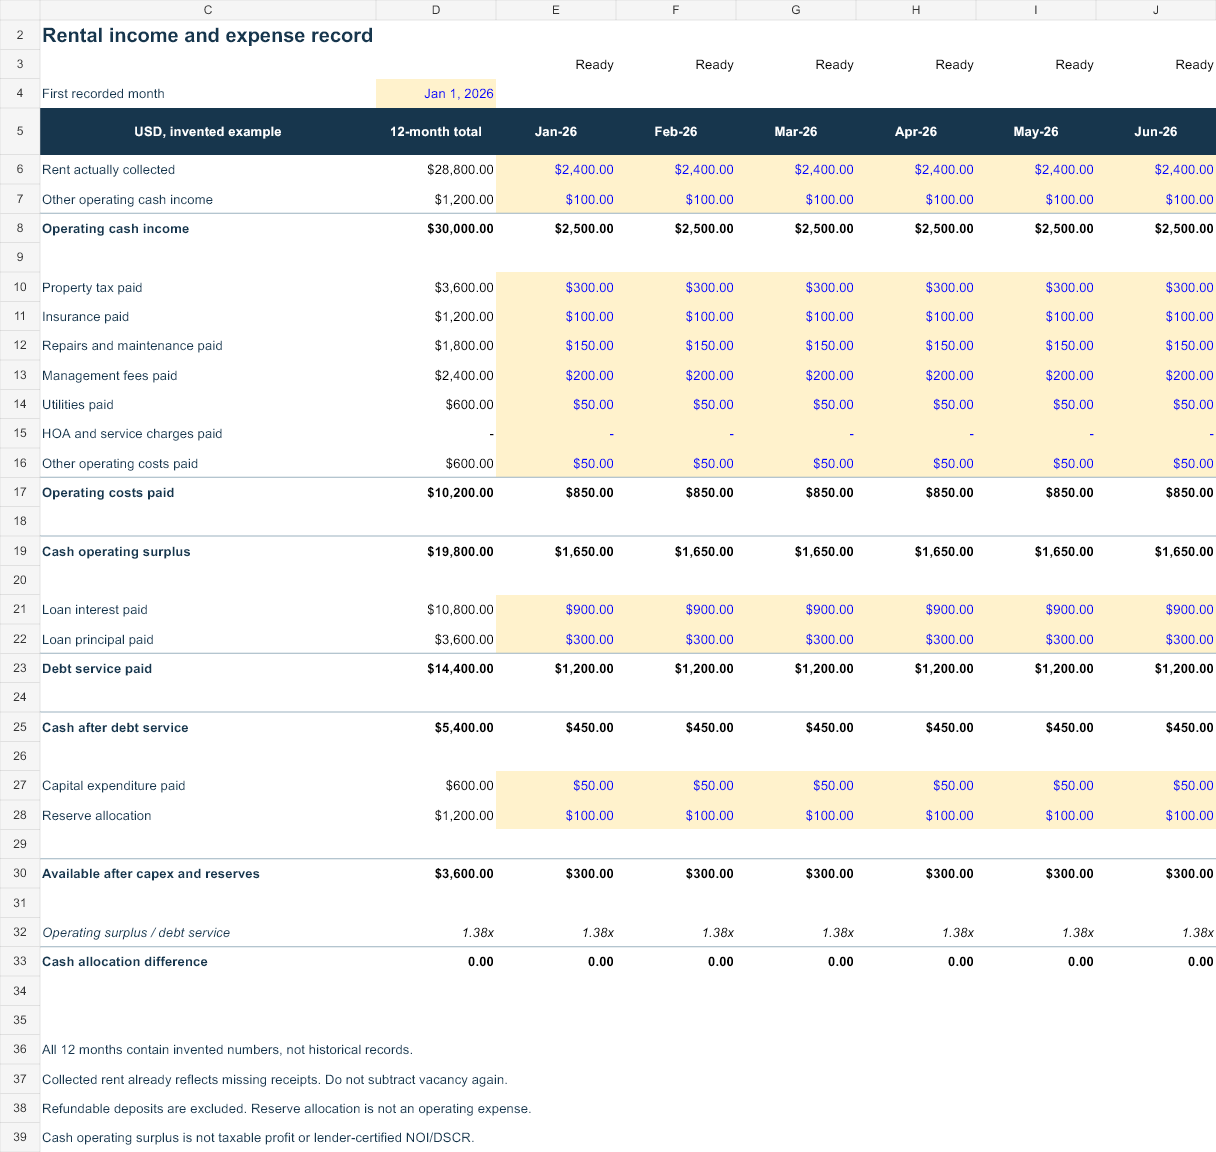
Task: Select Apr-26 Insurance paid value
Action: pos(916,317)
